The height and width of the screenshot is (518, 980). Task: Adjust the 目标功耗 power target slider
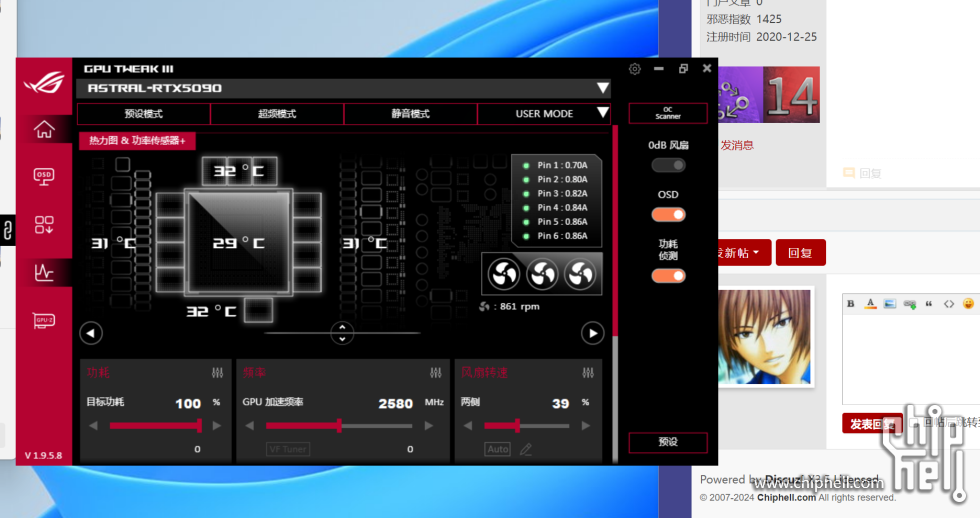155,426
